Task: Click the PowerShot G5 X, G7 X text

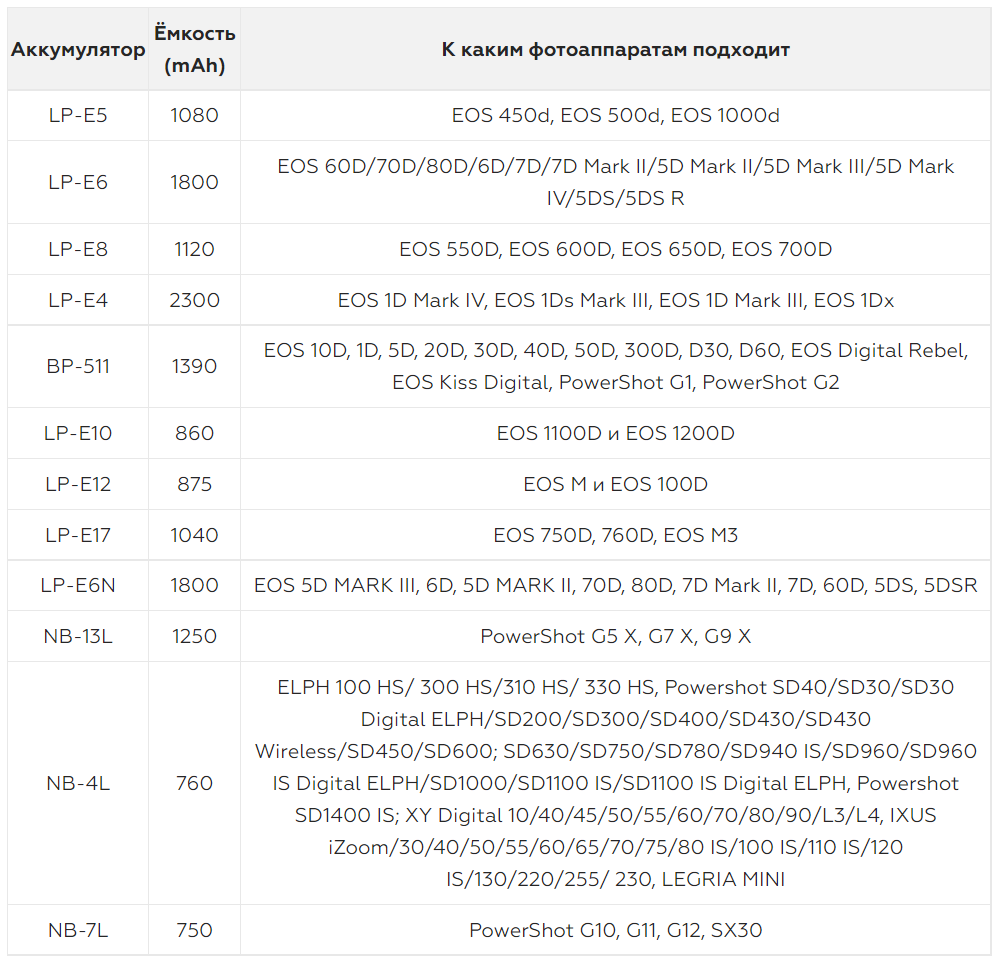Action: [589, 636]
